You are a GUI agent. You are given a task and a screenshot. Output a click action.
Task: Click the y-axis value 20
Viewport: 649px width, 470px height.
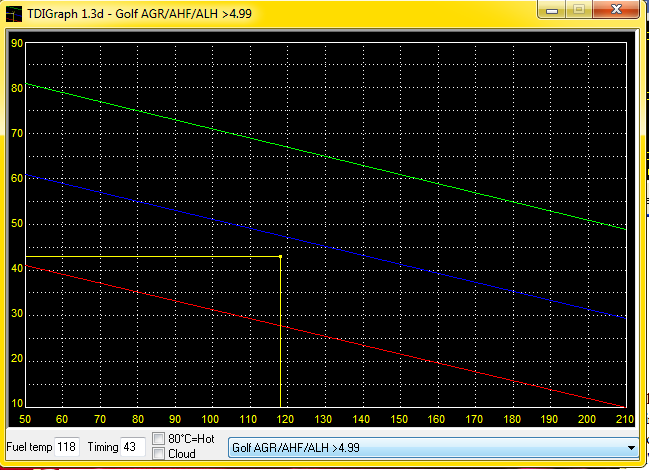coord(17,358)
